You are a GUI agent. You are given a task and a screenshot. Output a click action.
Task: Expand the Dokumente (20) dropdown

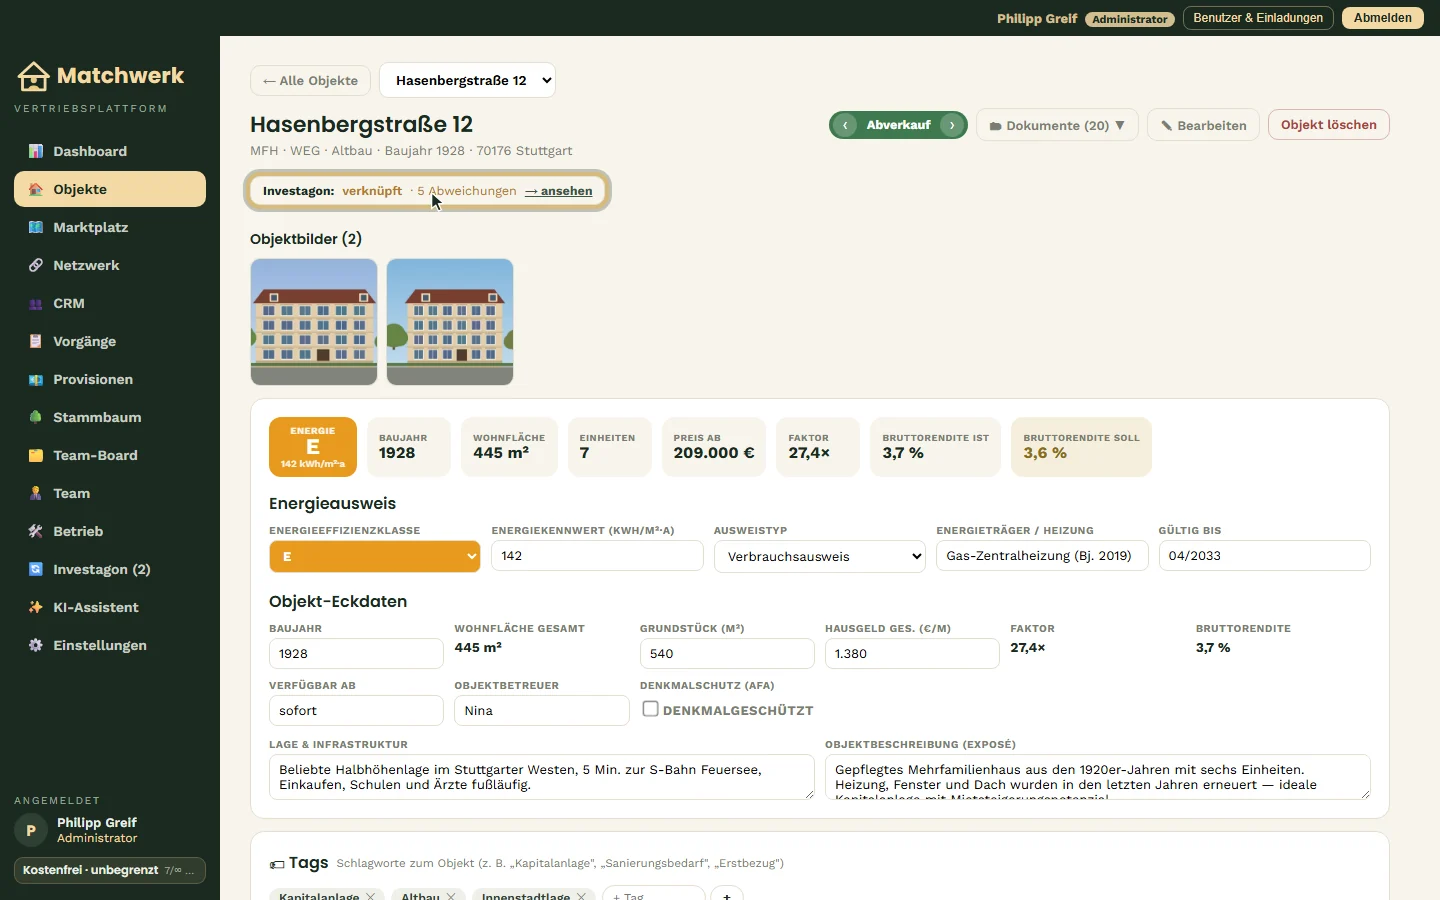pos(1057,125)
